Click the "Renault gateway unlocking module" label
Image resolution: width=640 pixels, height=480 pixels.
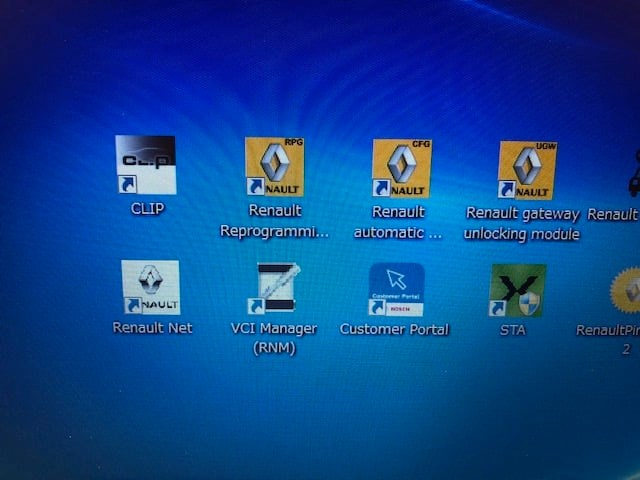[x=521, y=224]
